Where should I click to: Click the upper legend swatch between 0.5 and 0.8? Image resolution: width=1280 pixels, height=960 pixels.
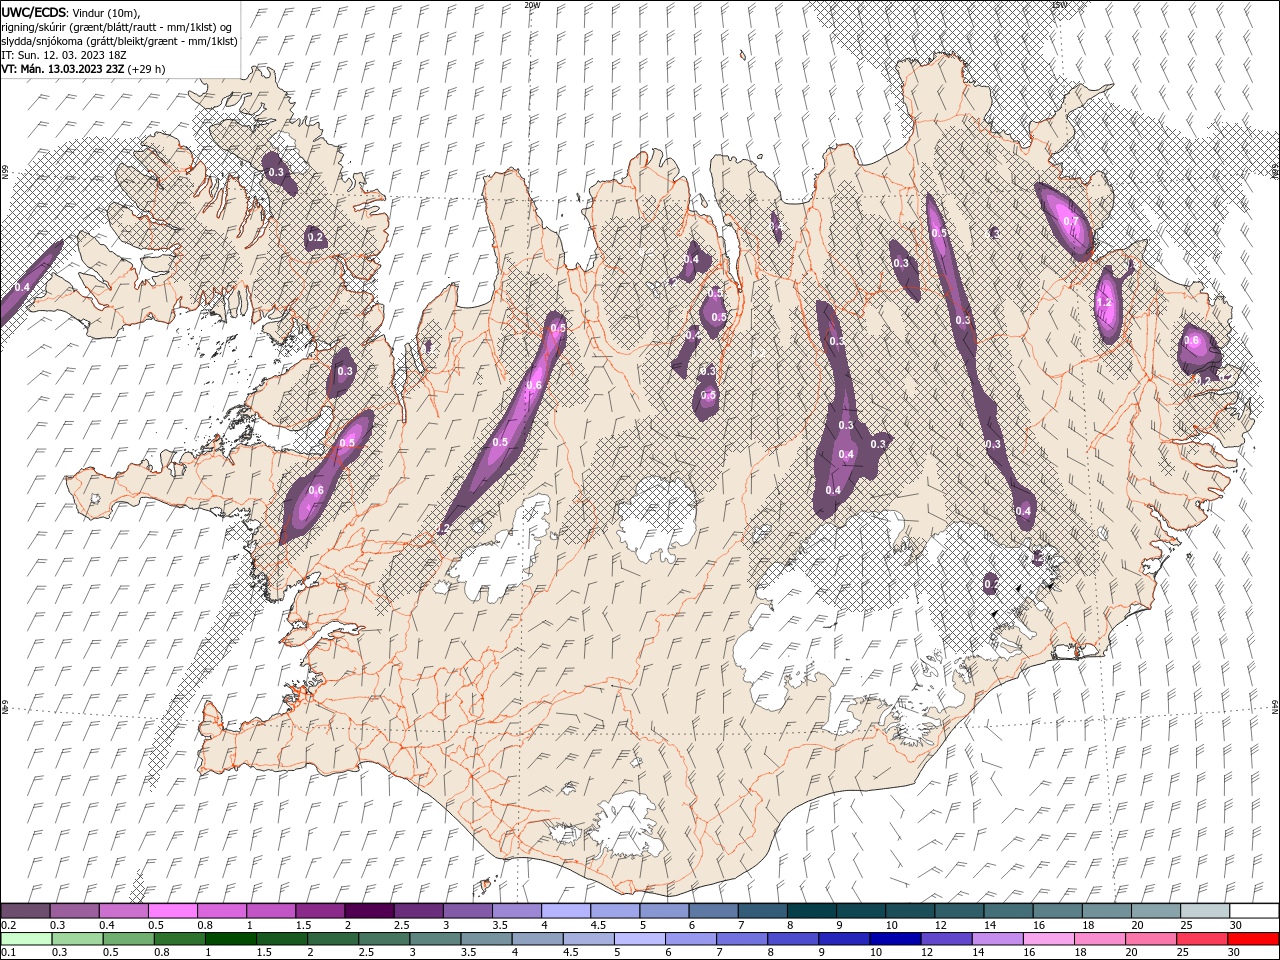pos(172,910)
